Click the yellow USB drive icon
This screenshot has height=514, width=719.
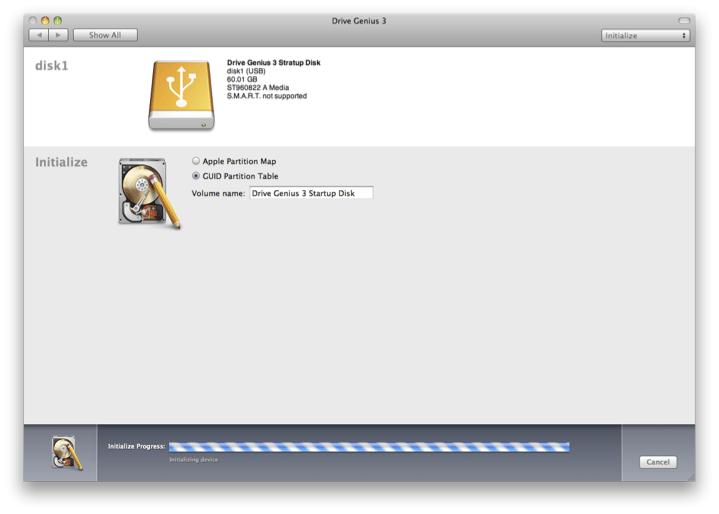tap(181, 95)
